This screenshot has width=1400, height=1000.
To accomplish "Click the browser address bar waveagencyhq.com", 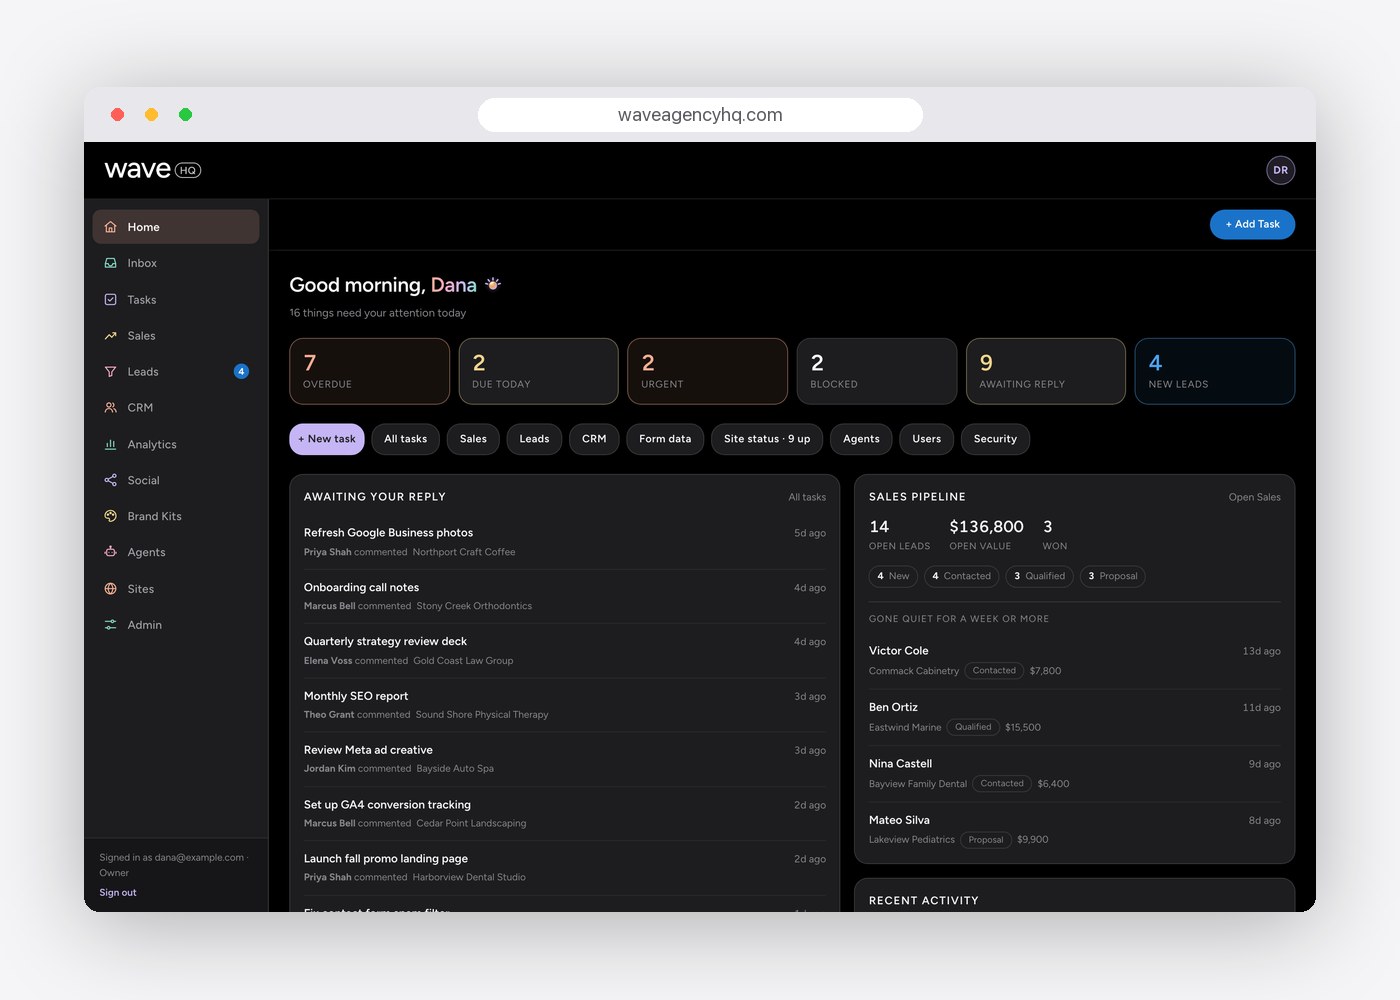I will click(x=700, y=115).
